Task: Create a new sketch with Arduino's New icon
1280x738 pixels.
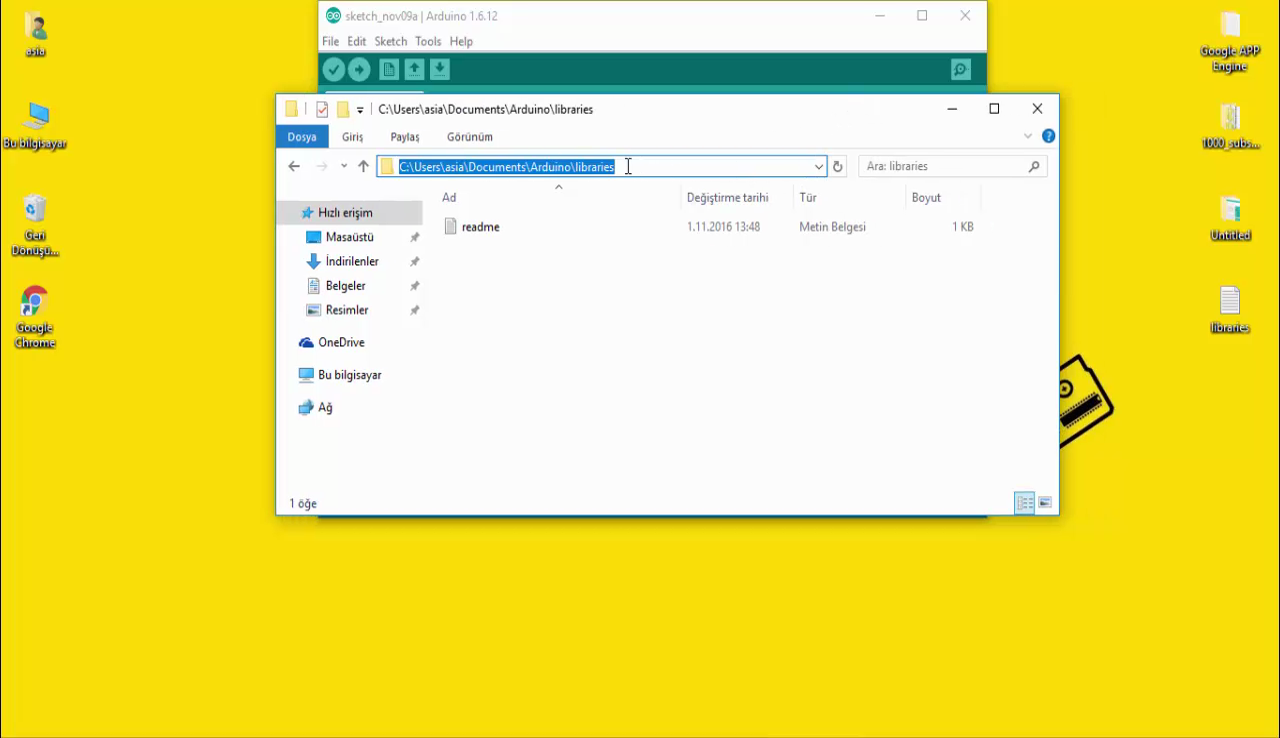Action: (x=389, y=69)
